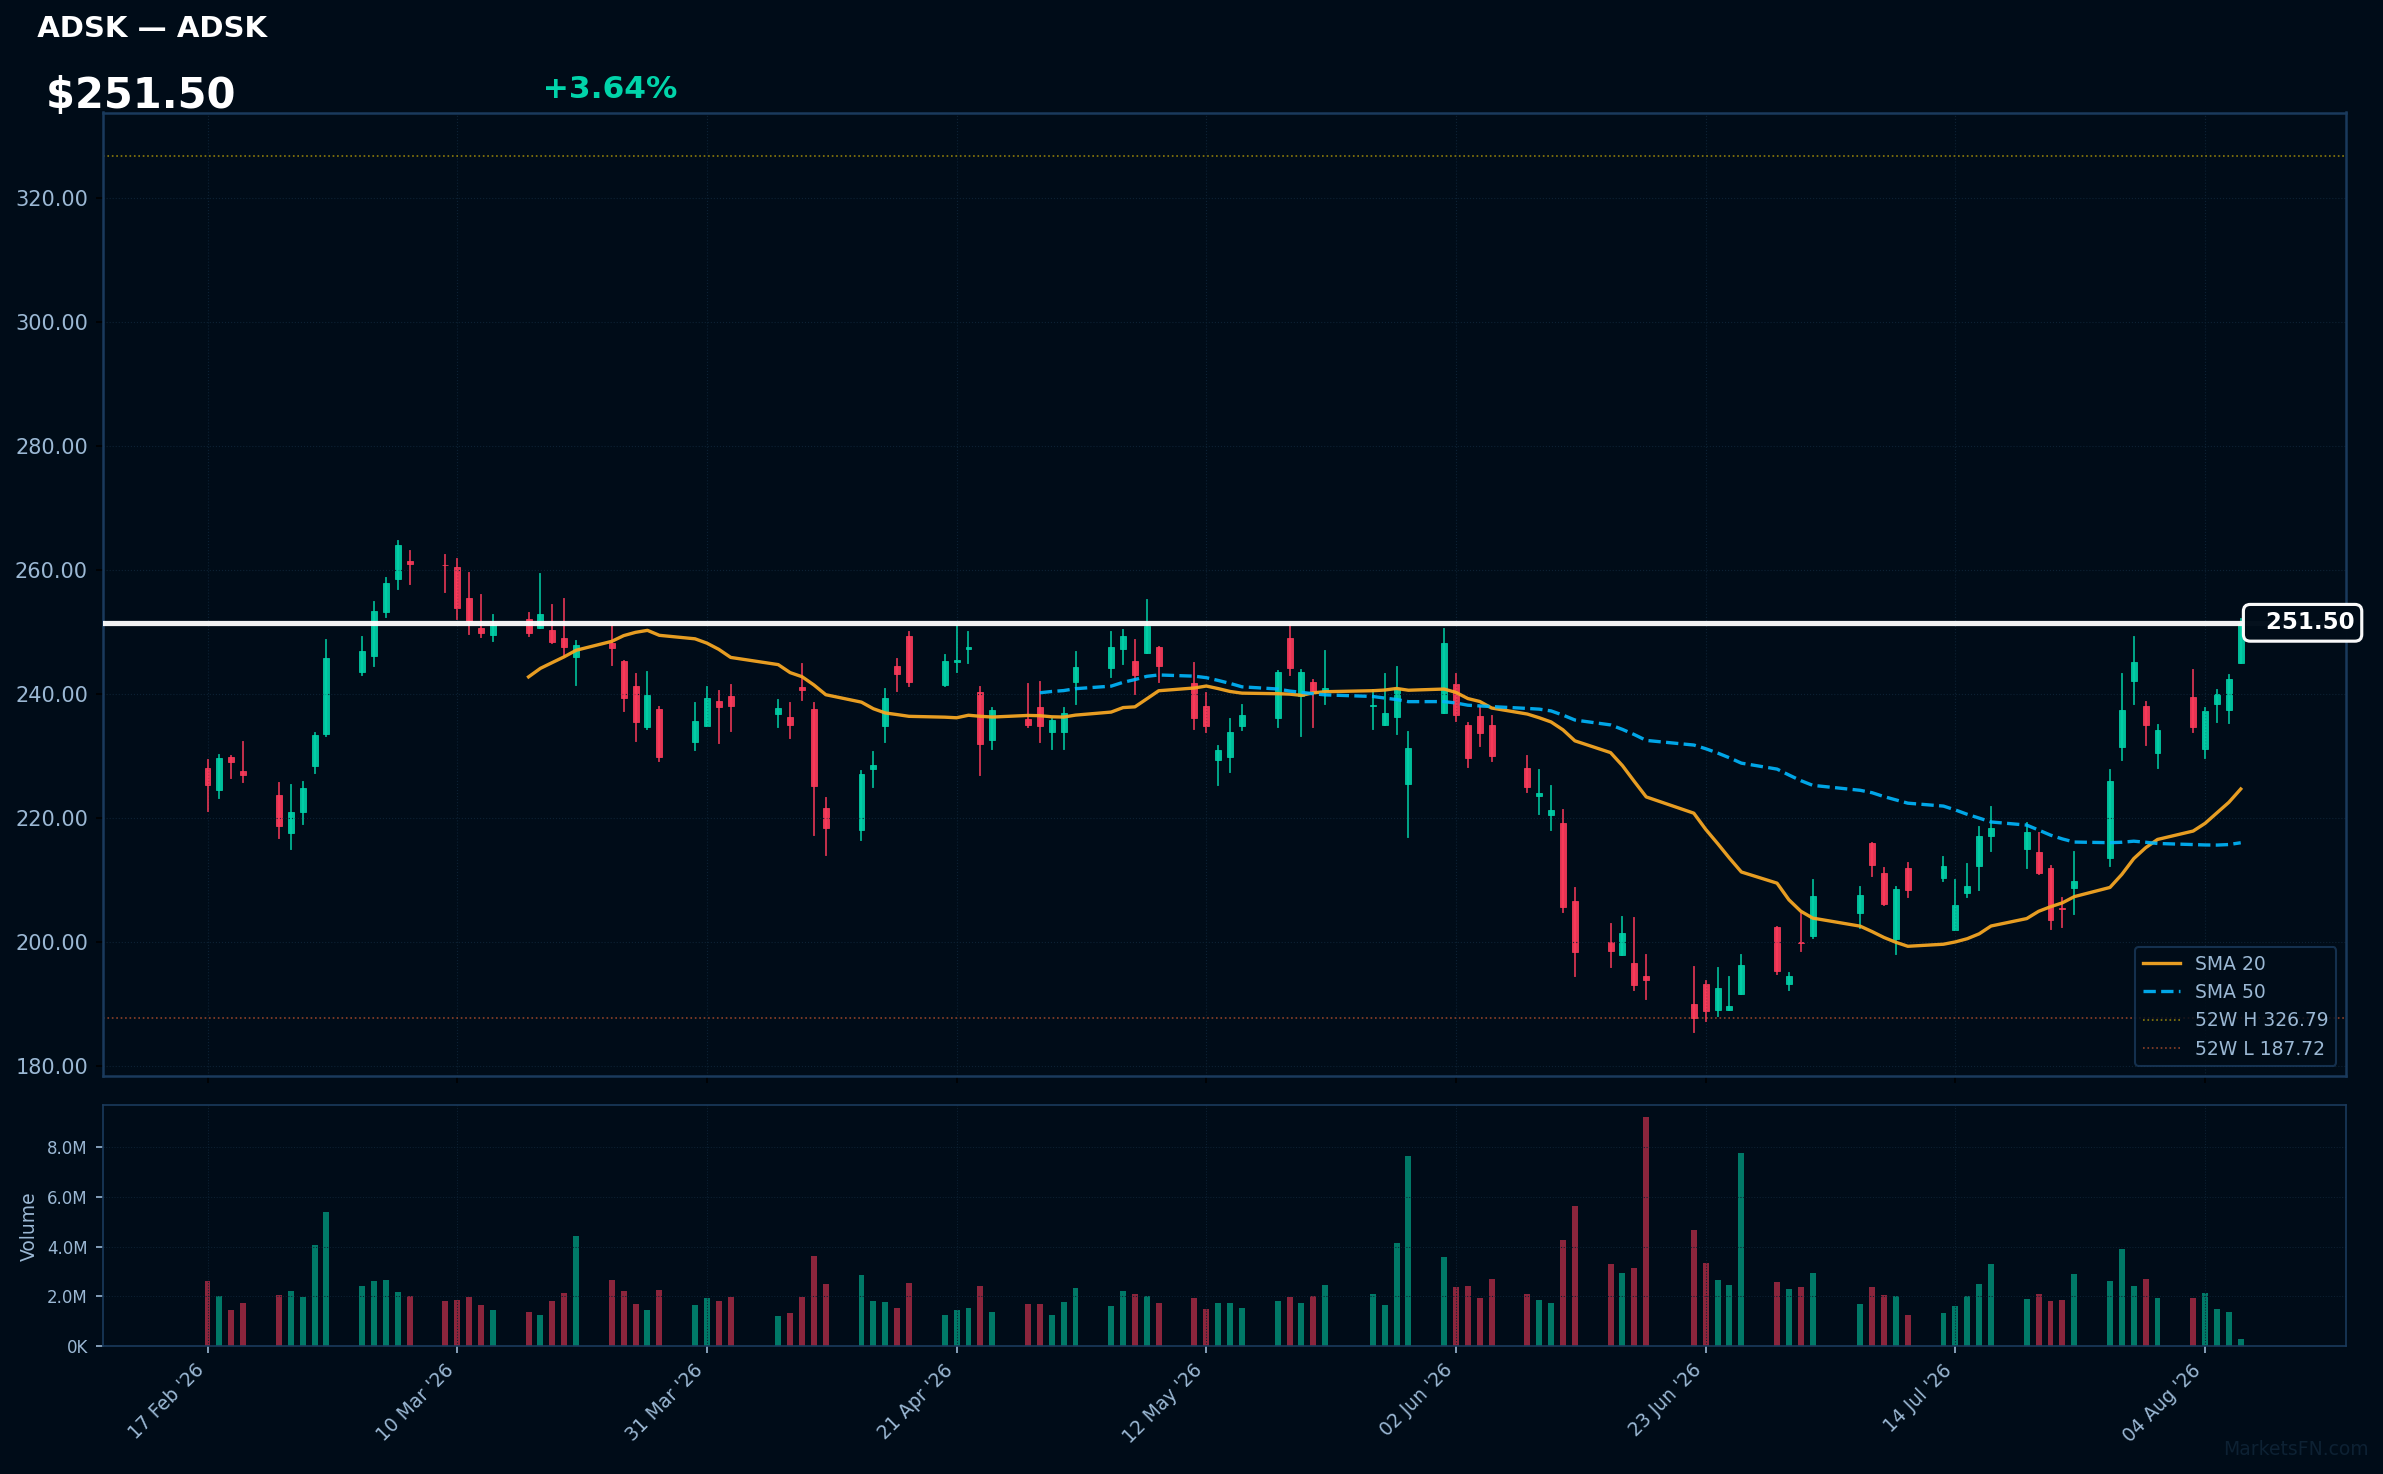Click the 300.00 price axis label
This screenshot has width=2383, height=1474.
[52, 322]
